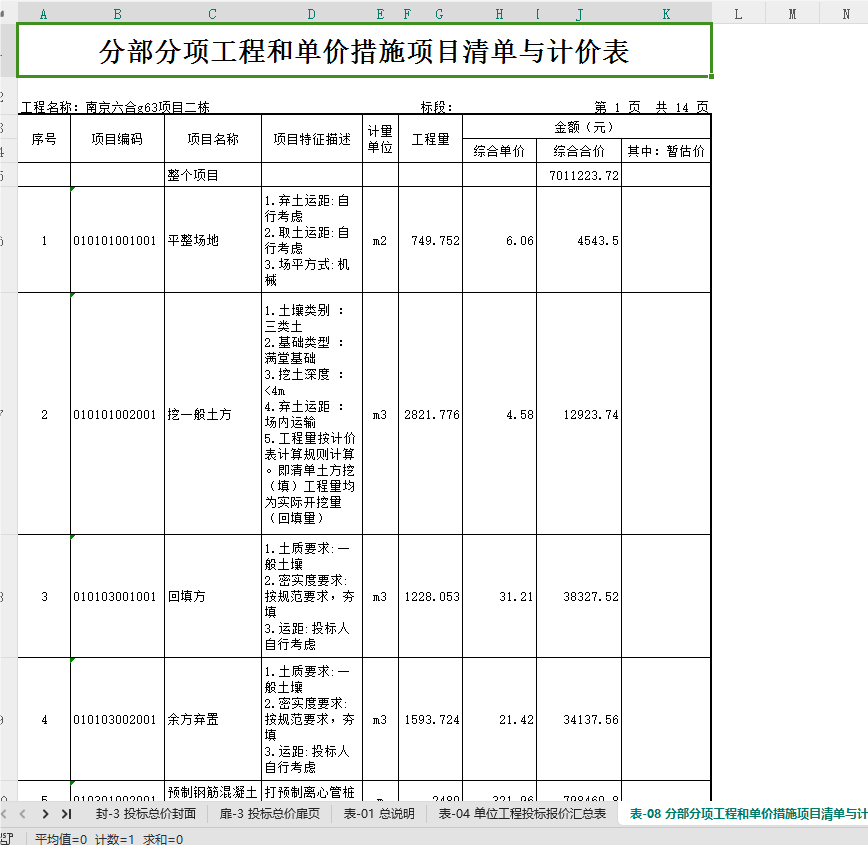Select column G header

[439, 14]
